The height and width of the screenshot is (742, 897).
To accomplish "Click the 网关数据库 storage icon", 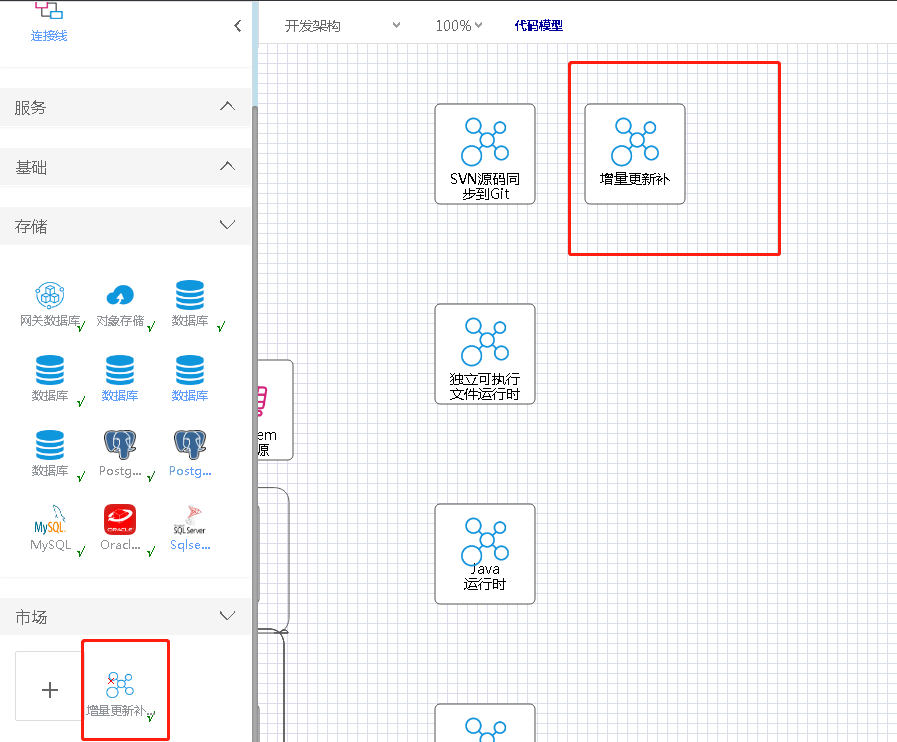I will [49, 296].
